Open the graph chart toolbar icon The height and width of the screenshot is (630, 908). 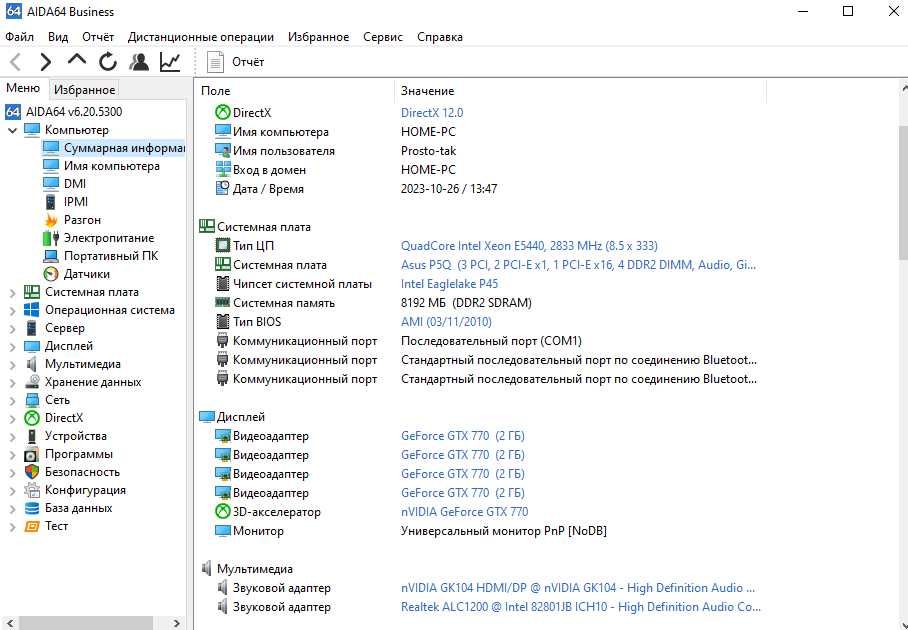[170, 61]
